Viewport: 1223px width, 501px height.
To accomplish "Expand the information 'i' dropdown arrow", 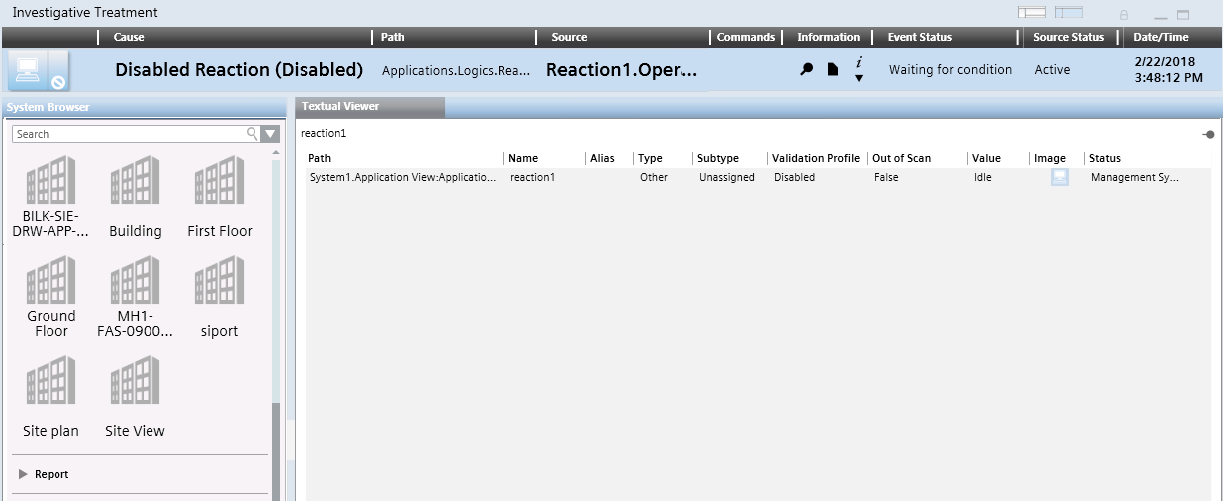I will pyautogui.click(x=858, y=78).
